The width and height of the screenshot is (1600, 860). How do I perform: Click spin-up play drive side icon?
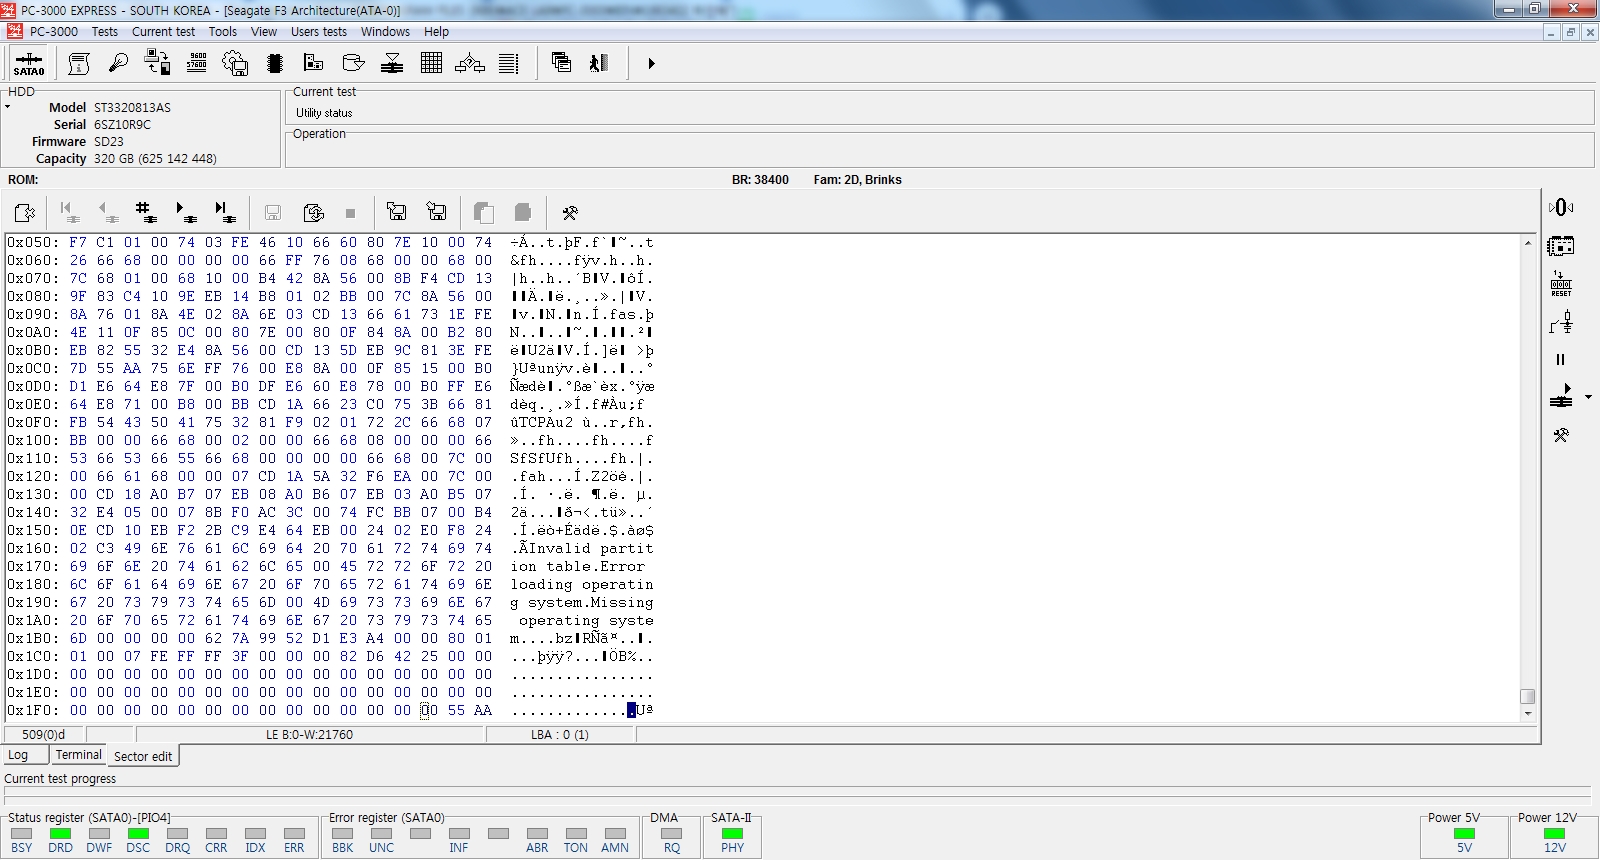[x=1561, y=397]
